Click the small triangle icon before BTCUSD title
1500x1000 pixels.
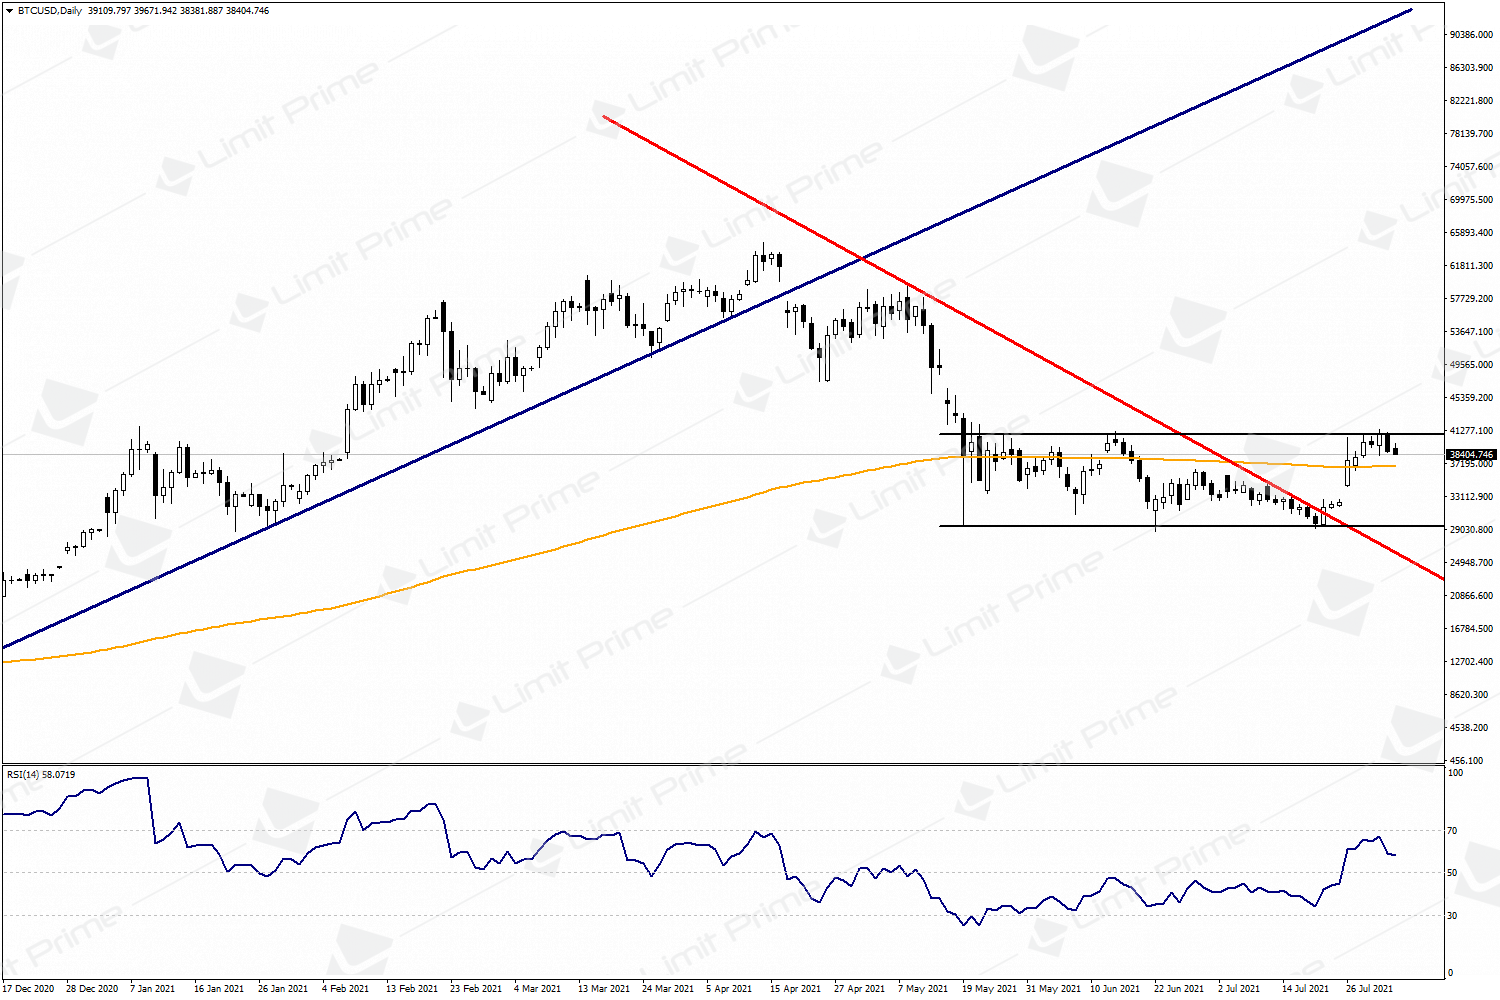(10, 11)
